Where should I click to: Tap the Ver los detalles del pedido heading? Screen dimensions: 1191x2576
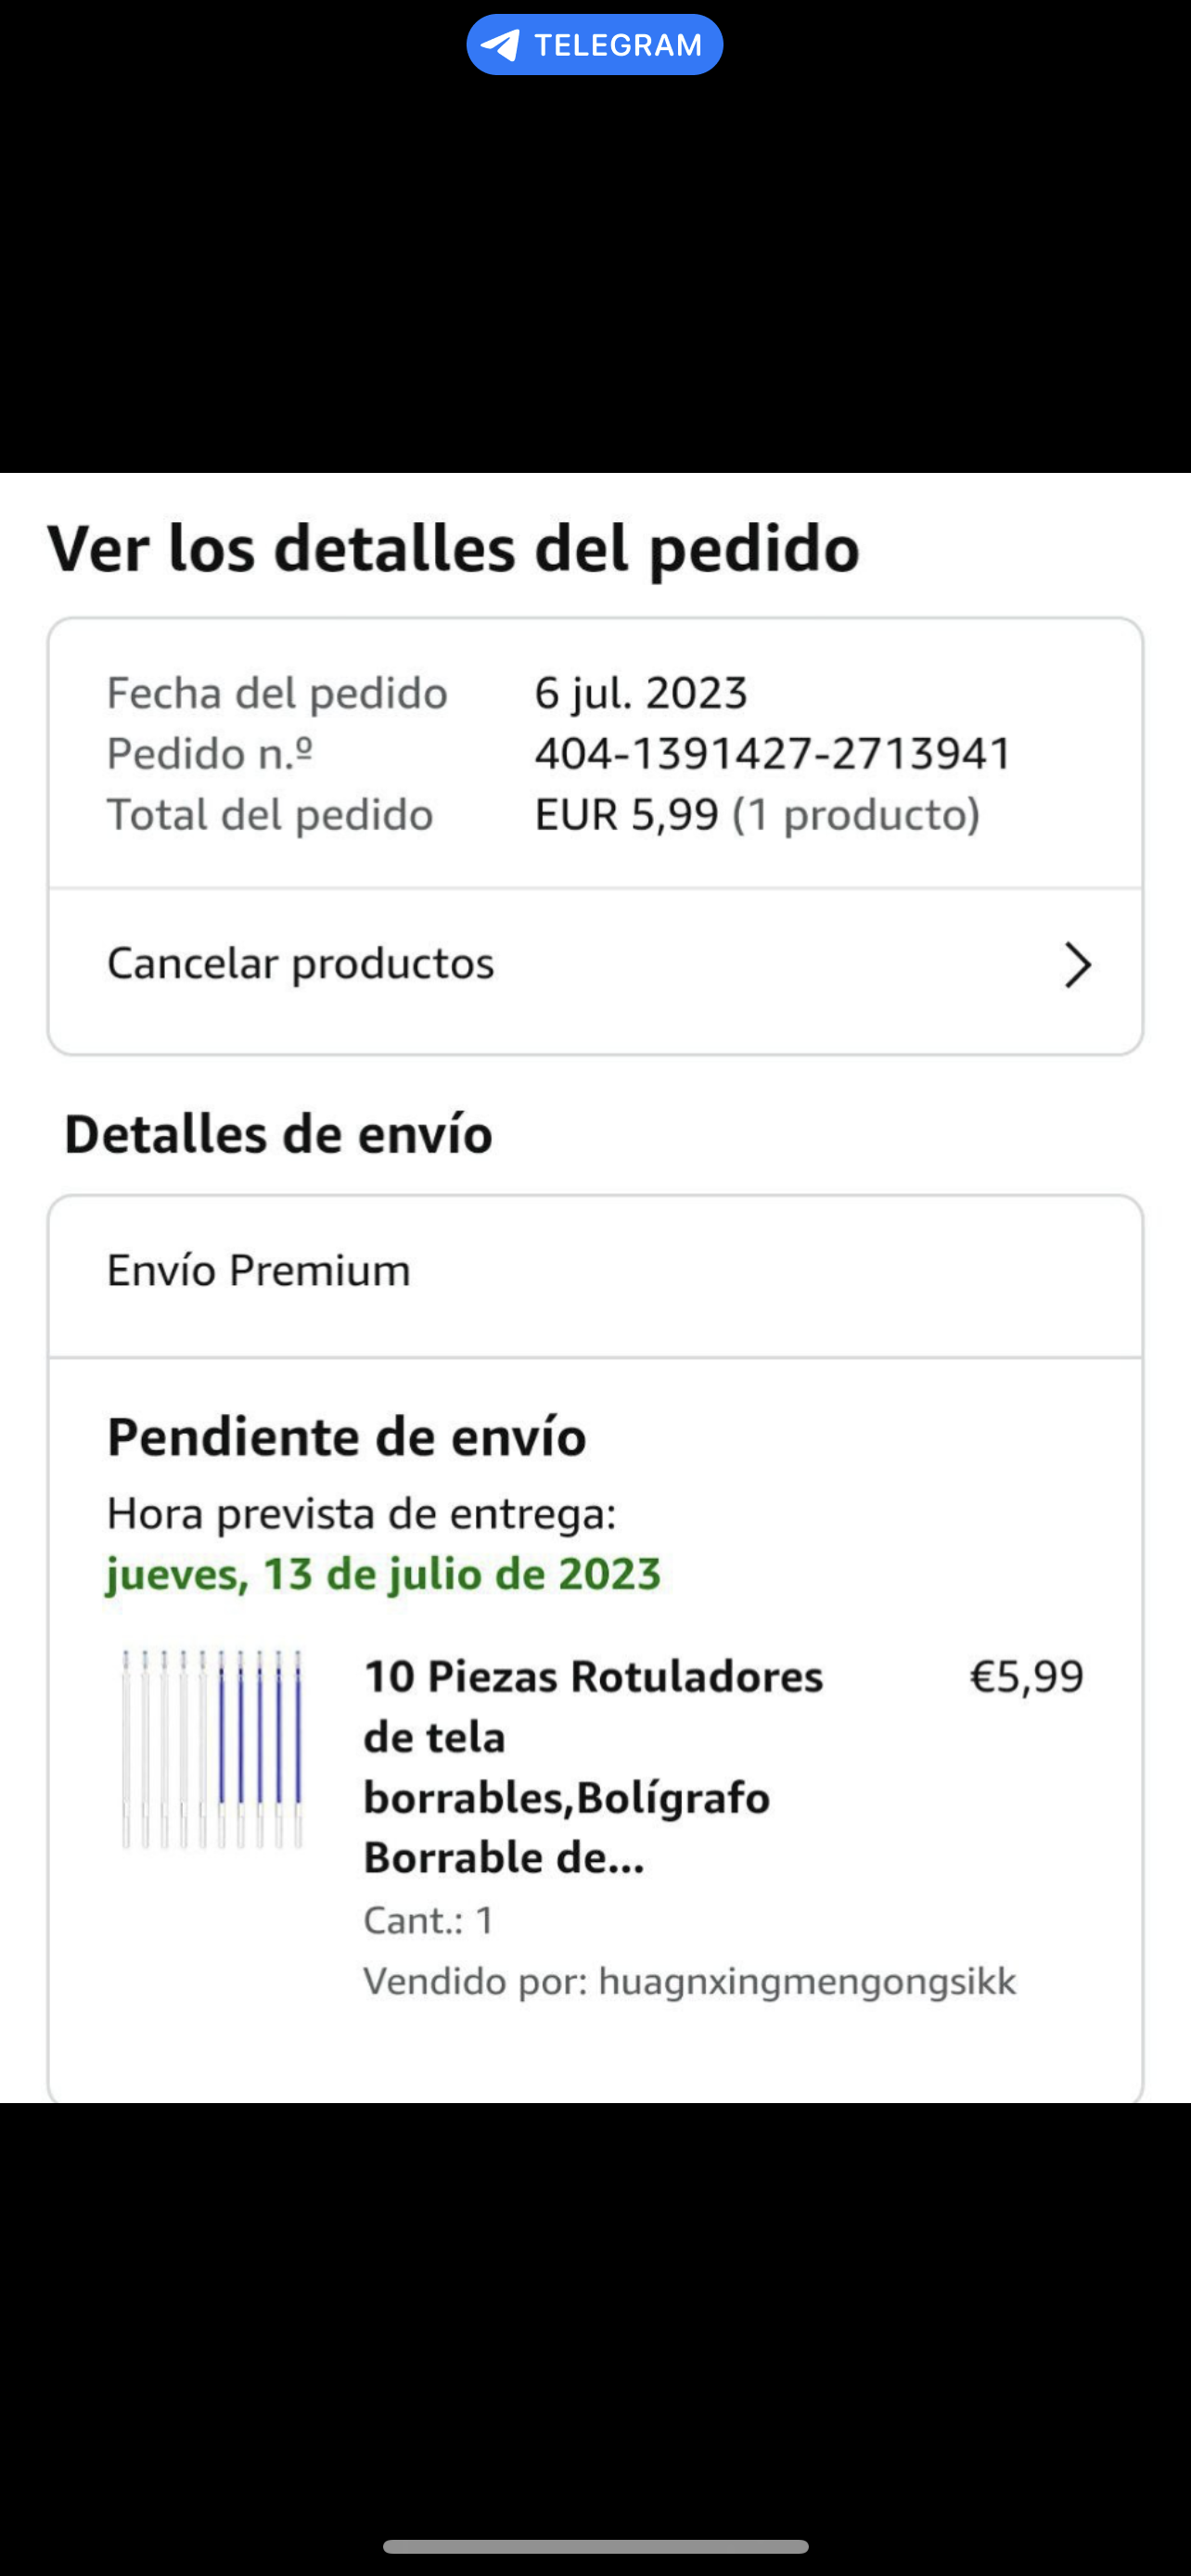click(453, 549)
